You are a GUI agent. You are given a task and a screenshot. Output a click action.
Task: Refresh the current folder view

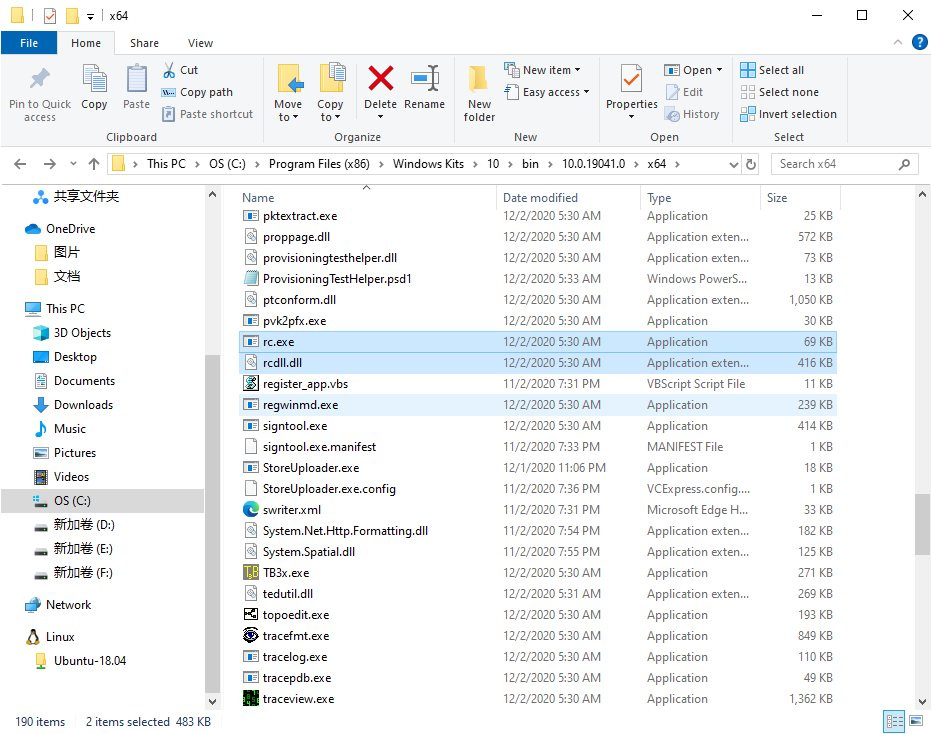click(x=751, y=164)
